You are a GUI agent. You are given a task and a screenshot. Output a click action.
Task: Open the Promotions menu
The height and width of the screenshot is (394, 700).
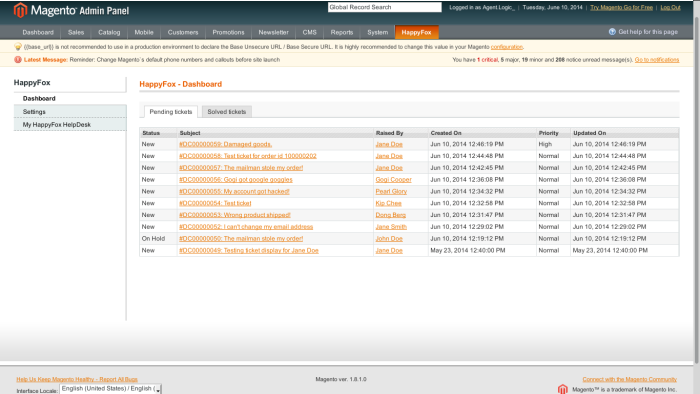(x=228, y=32)
